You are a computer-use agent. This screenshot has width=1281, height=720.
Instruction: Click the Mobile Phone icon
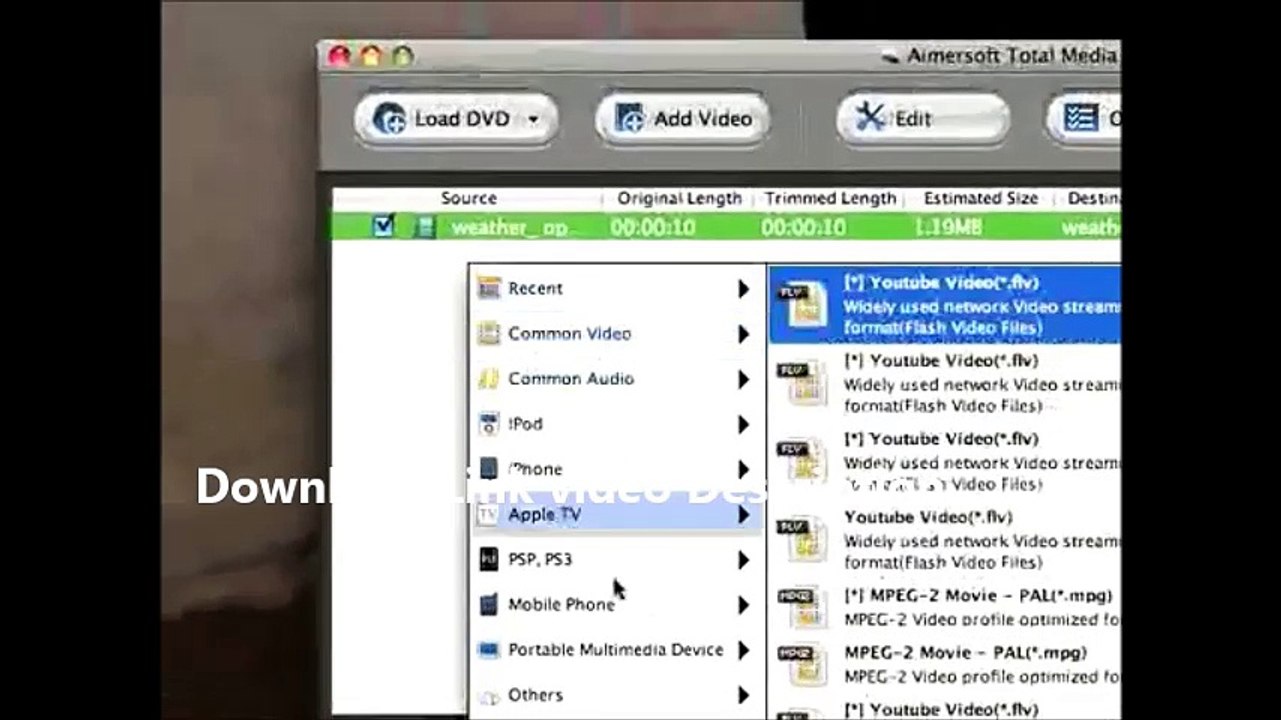[488, 604]
